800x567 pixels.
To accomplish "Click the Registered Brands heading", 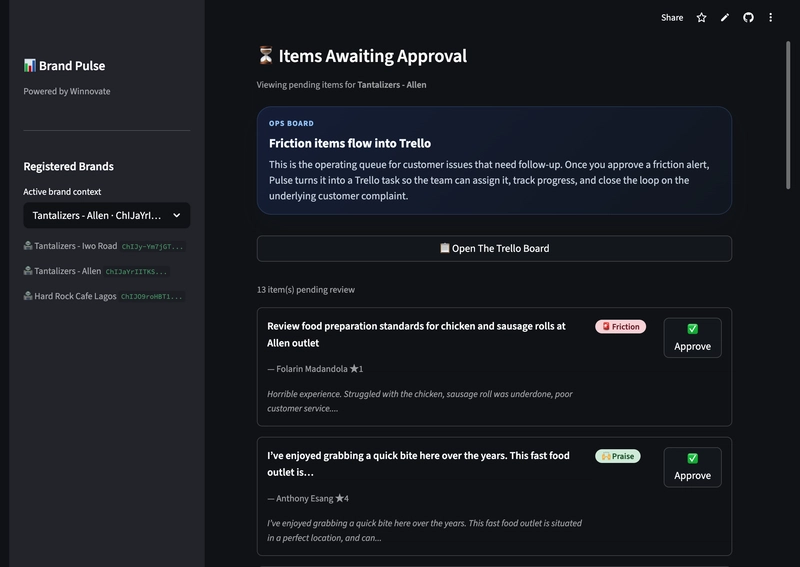I will pyautogui.click(x=68, y=166).
